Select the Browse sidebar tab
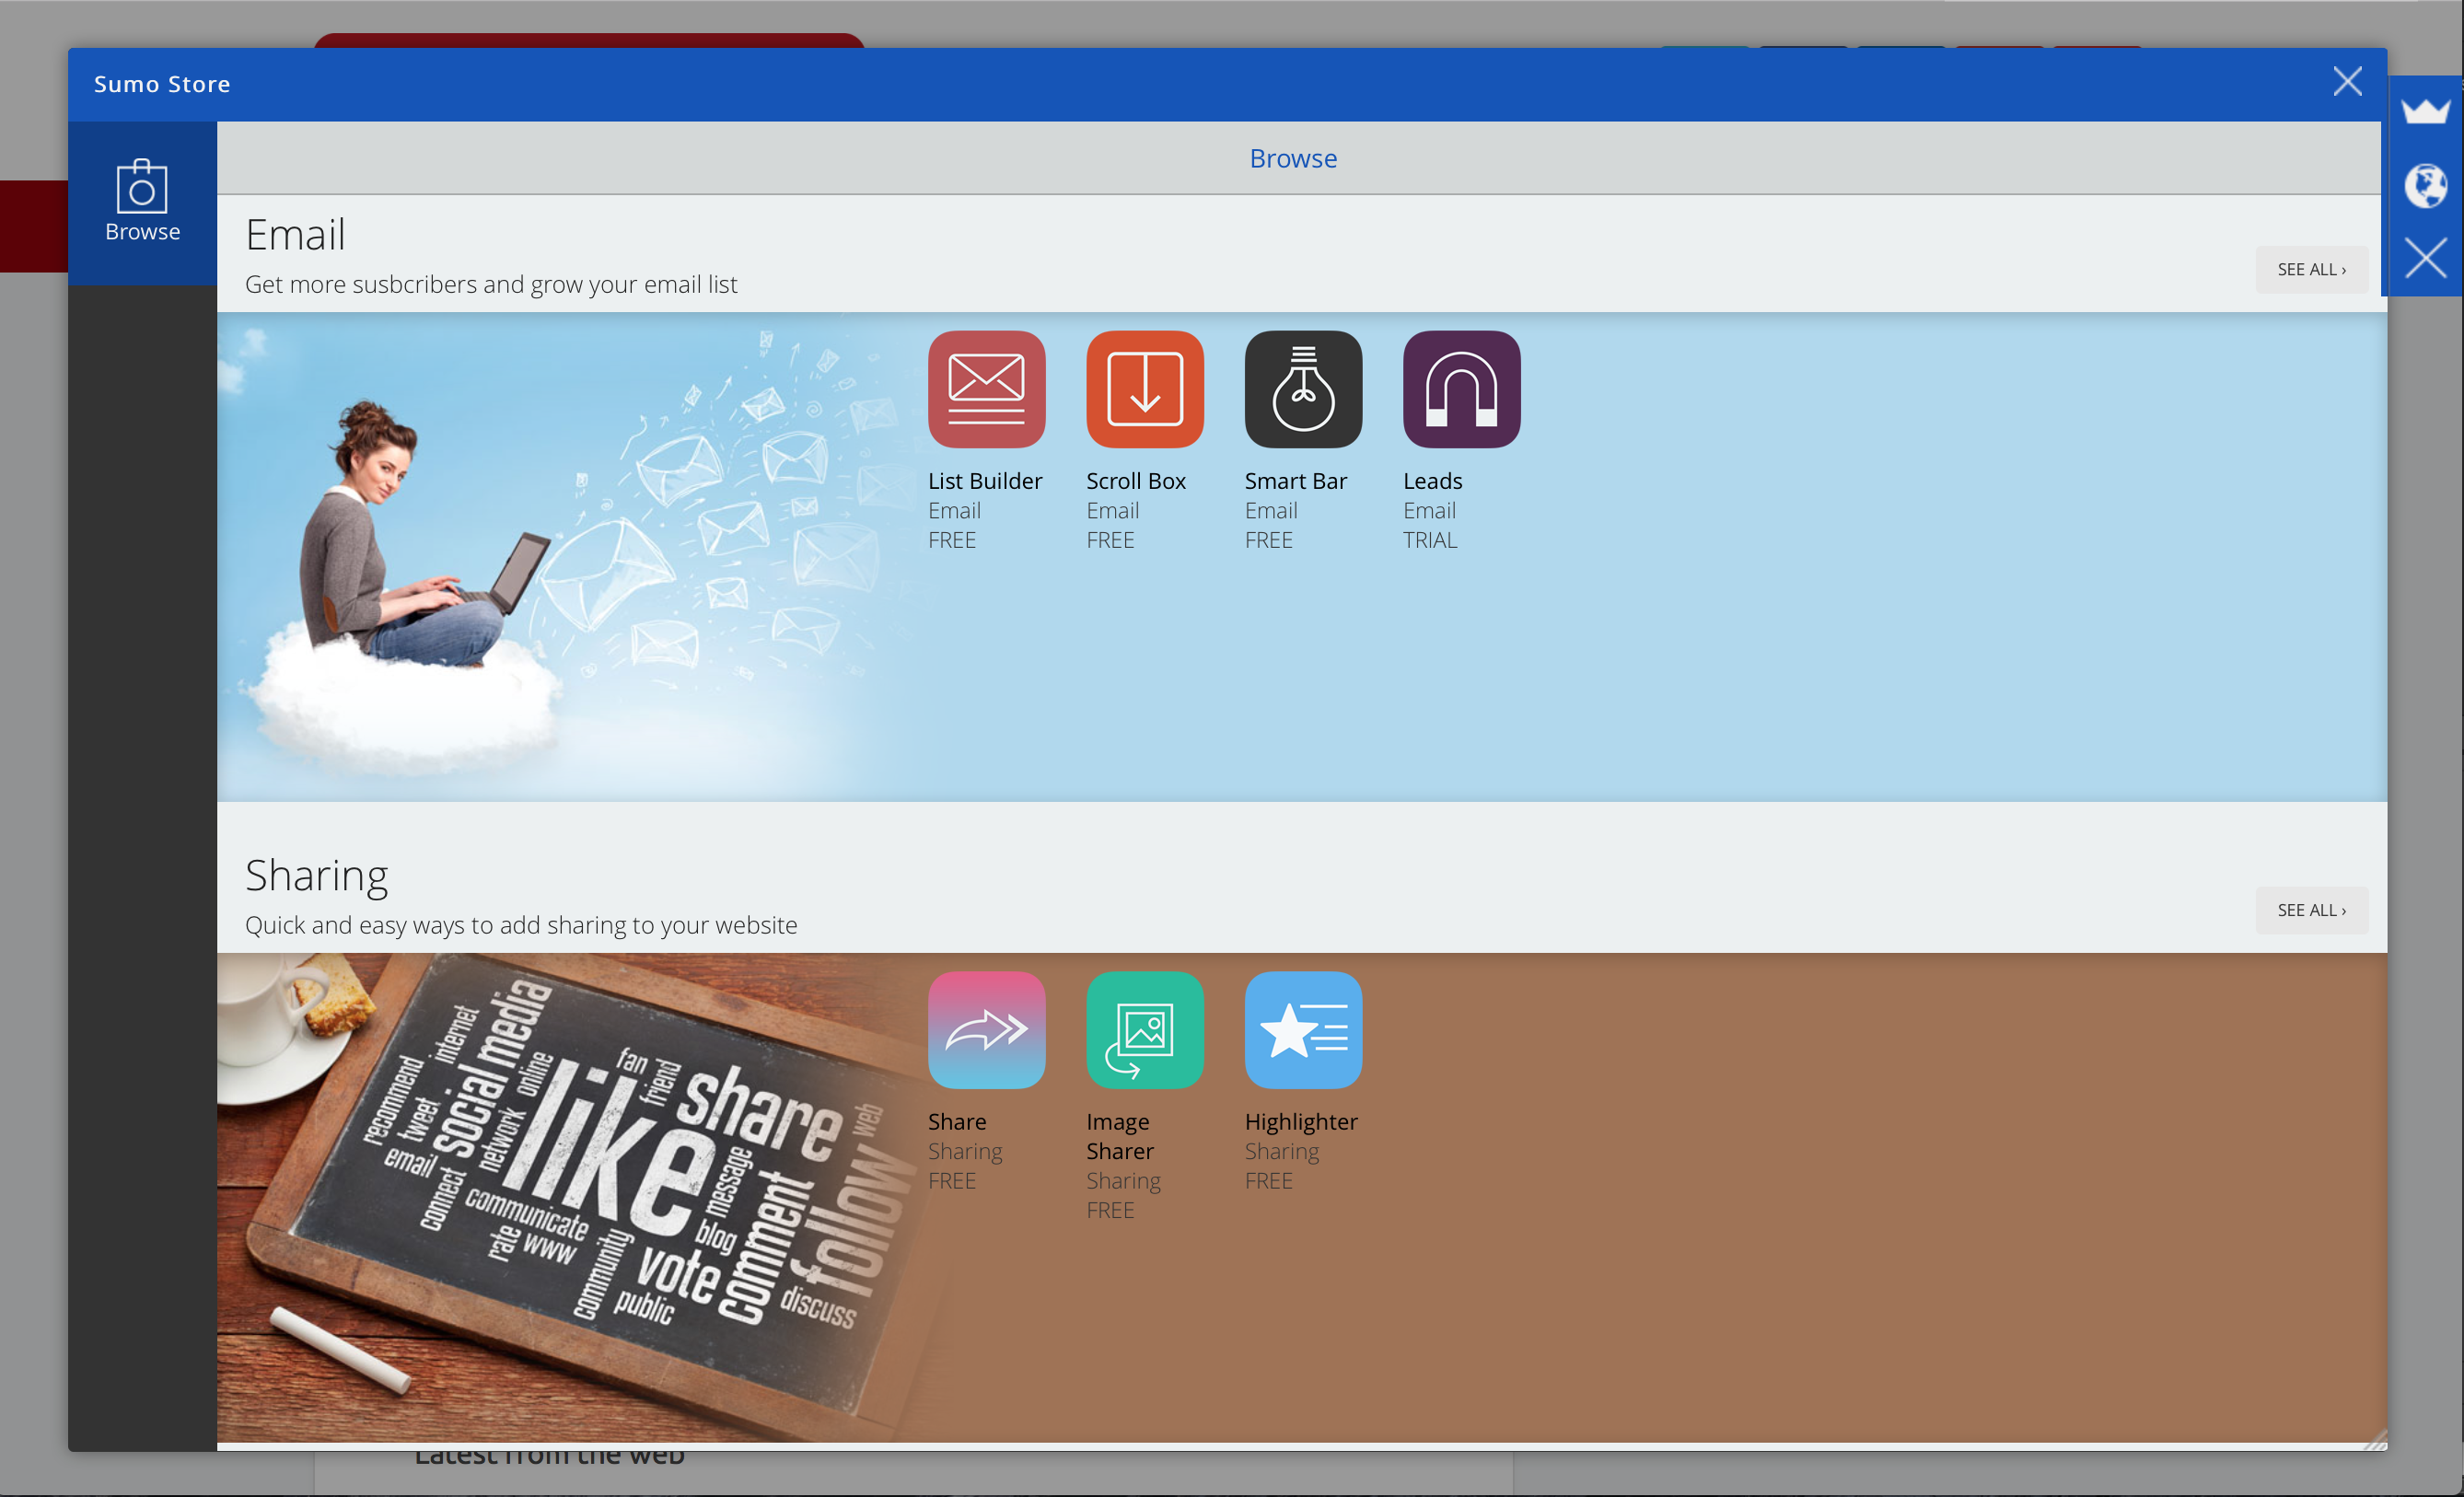The image size is (2464, 1497). point(142,202)
